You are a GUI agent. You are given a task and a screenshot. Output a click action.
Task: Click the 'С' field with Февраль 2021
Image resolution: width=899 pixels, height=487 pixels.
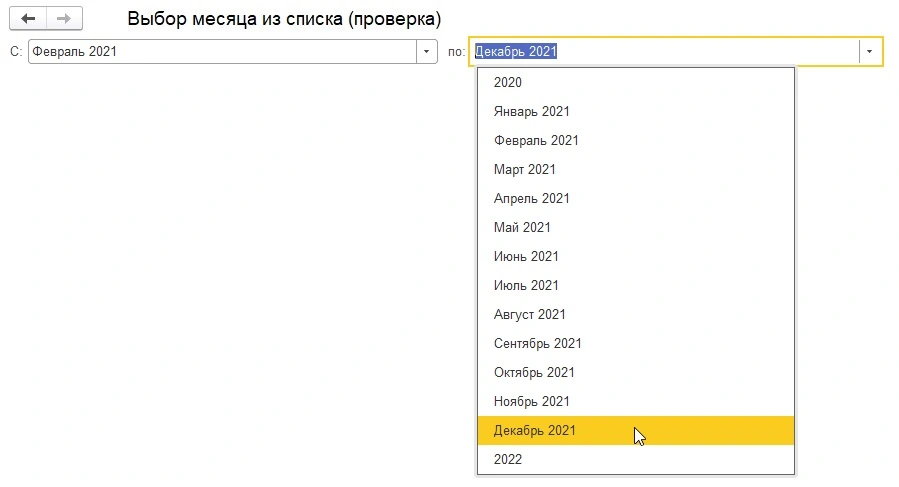pos(222,51)
